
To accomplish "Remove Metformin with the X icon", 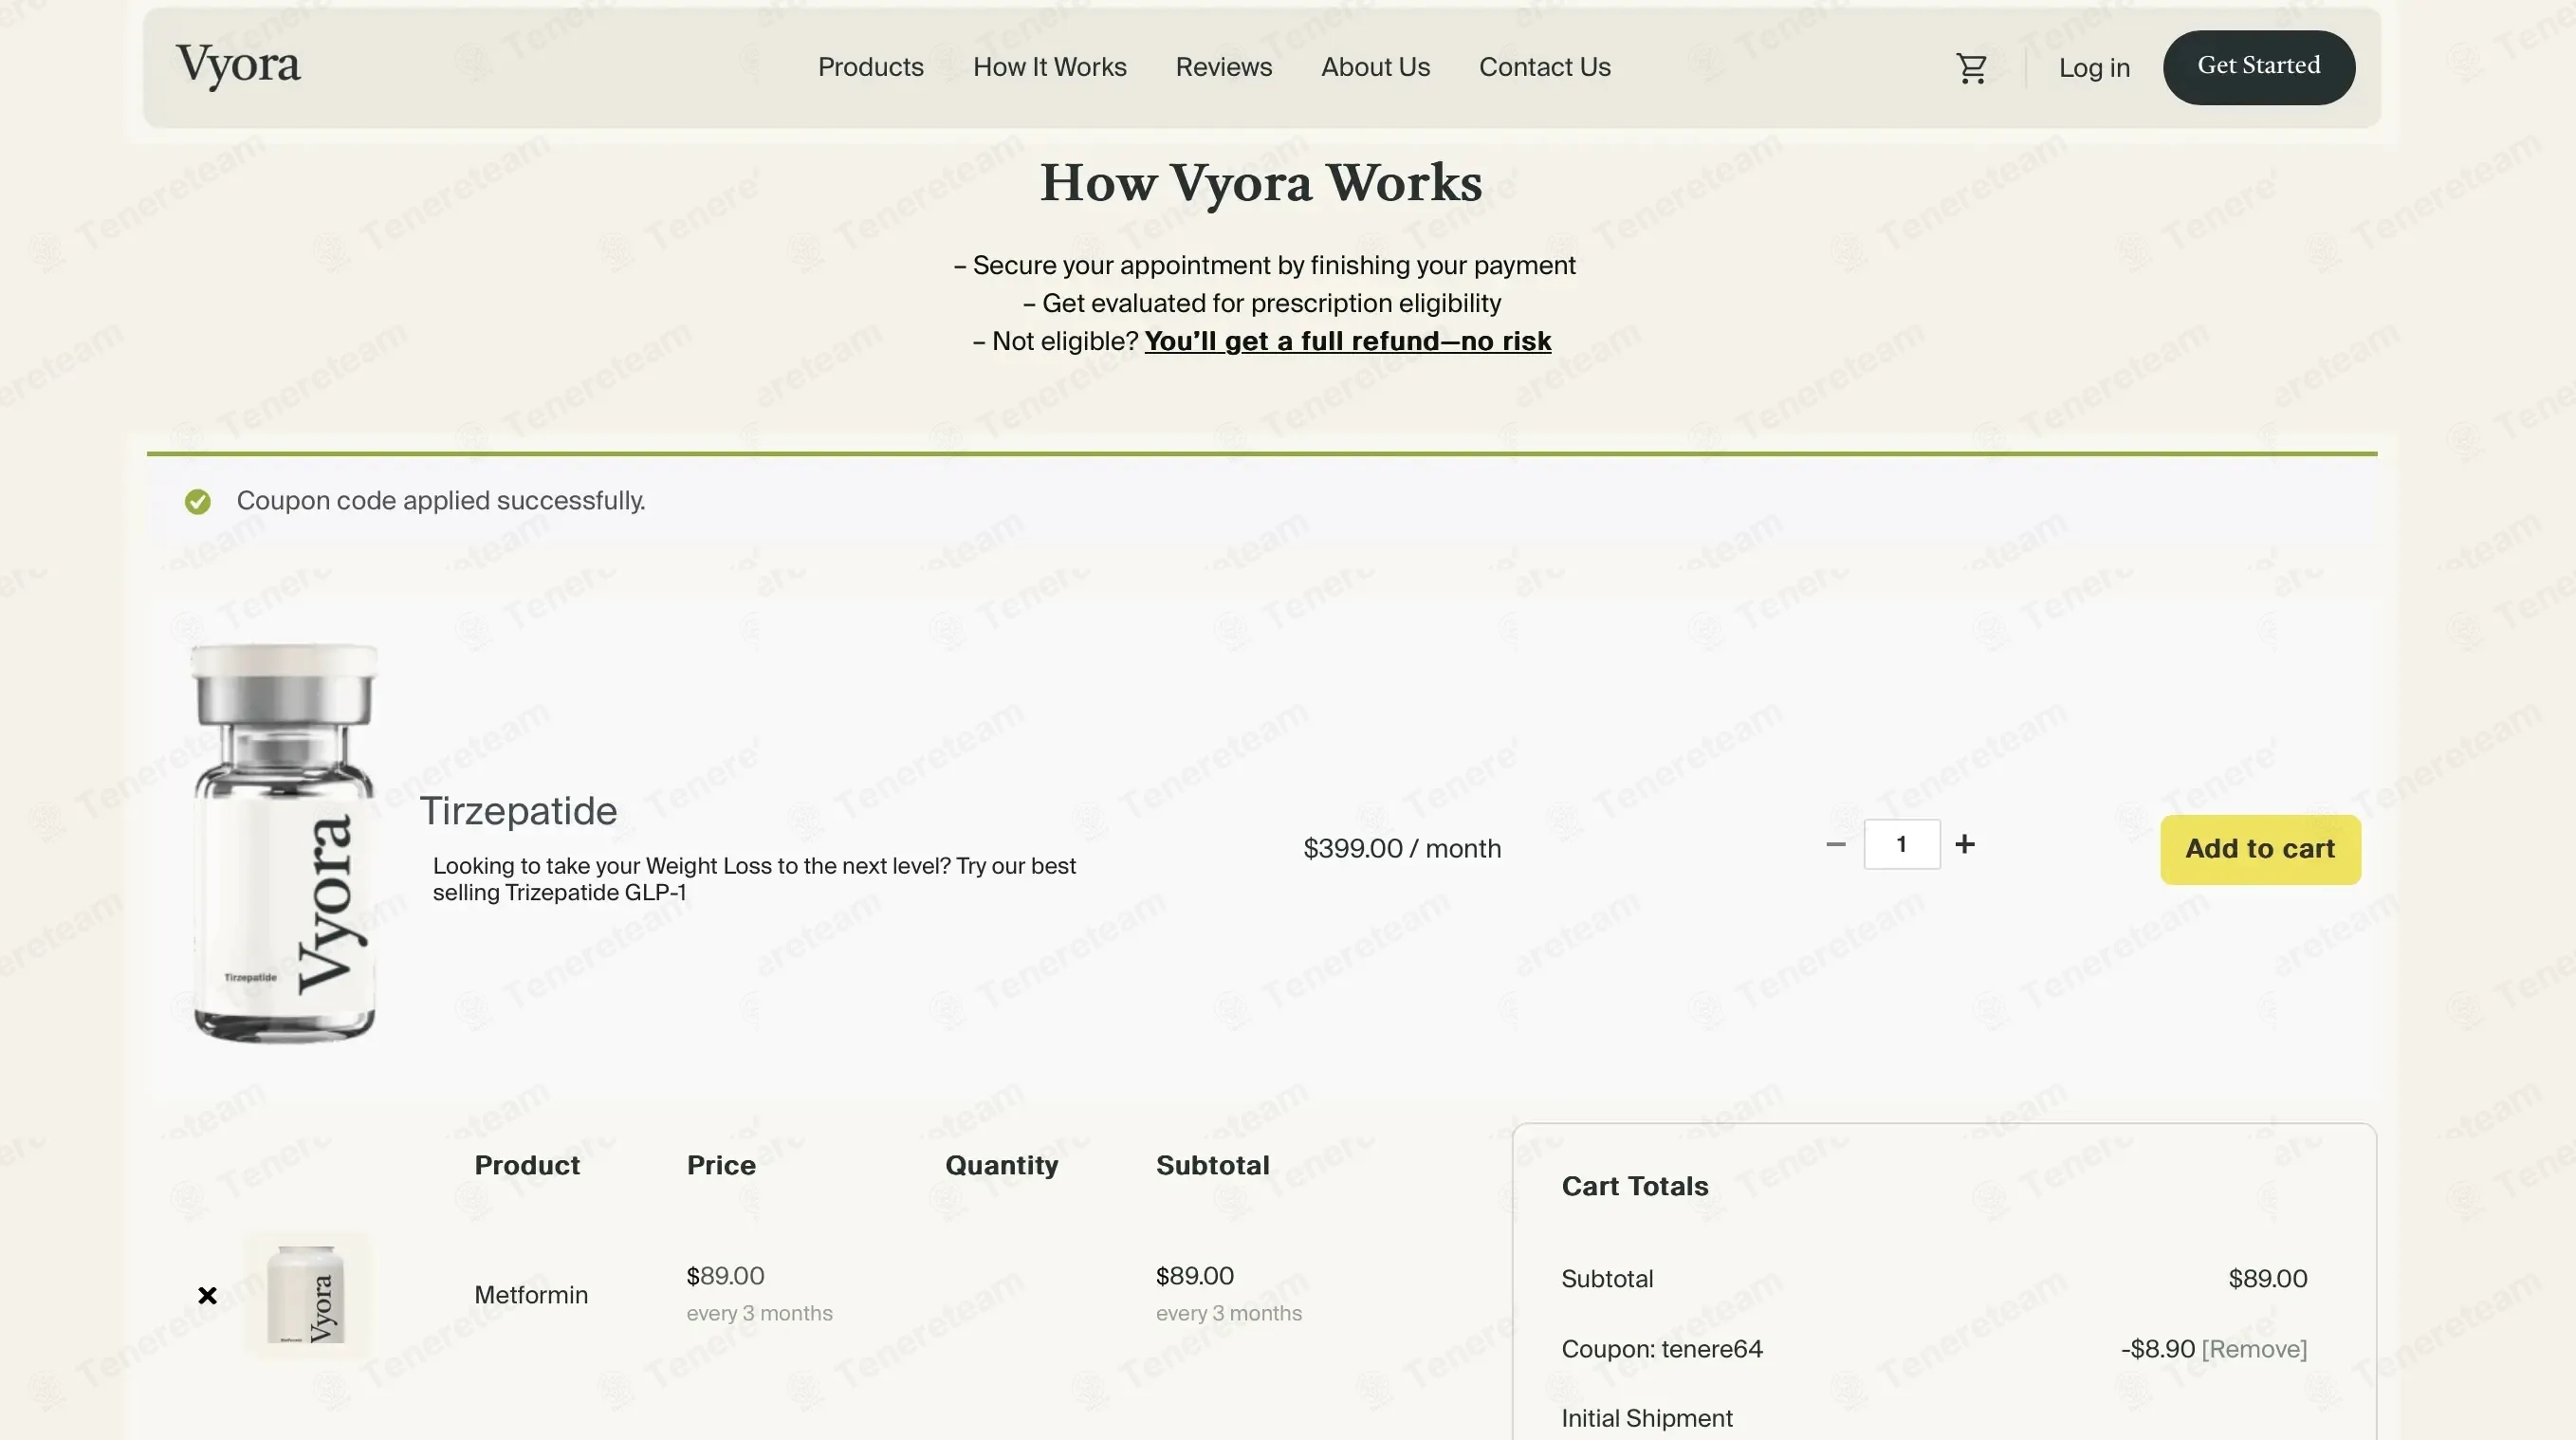I will pos(207,1295).
